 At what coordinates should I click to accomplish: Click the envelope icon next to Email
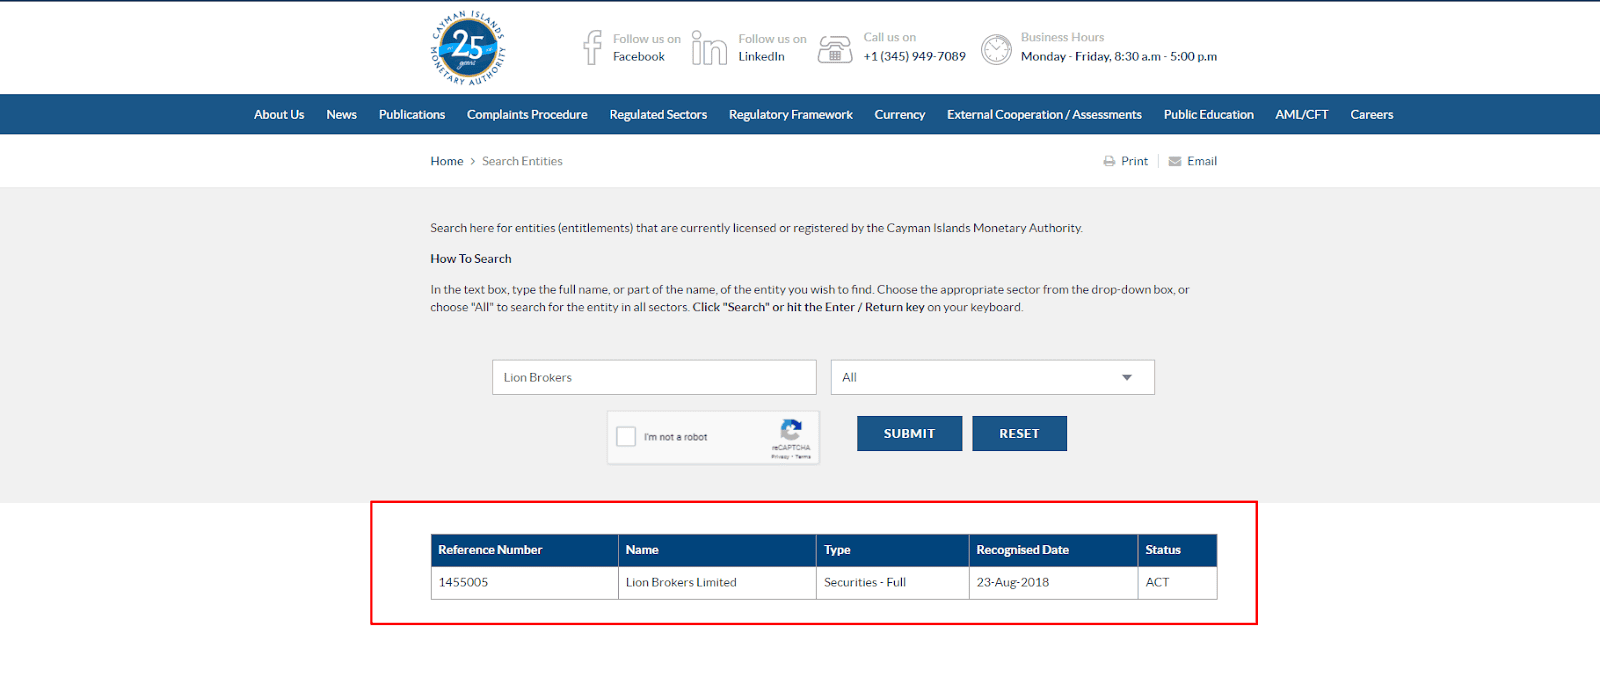pos(1175,161)
